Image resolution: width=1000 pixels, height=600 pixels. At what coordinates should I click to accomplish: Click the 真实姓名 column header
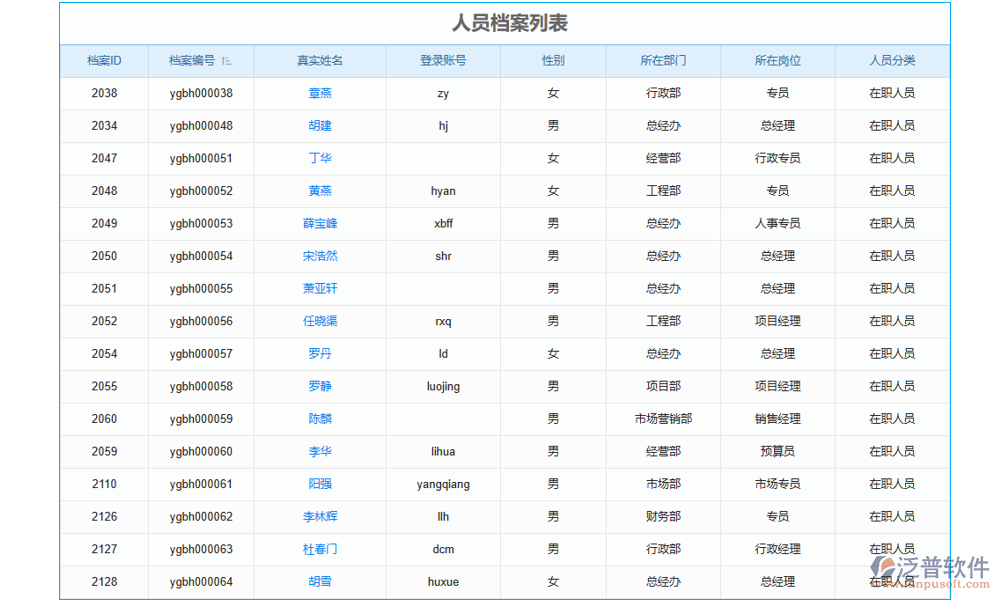point(320,60)
